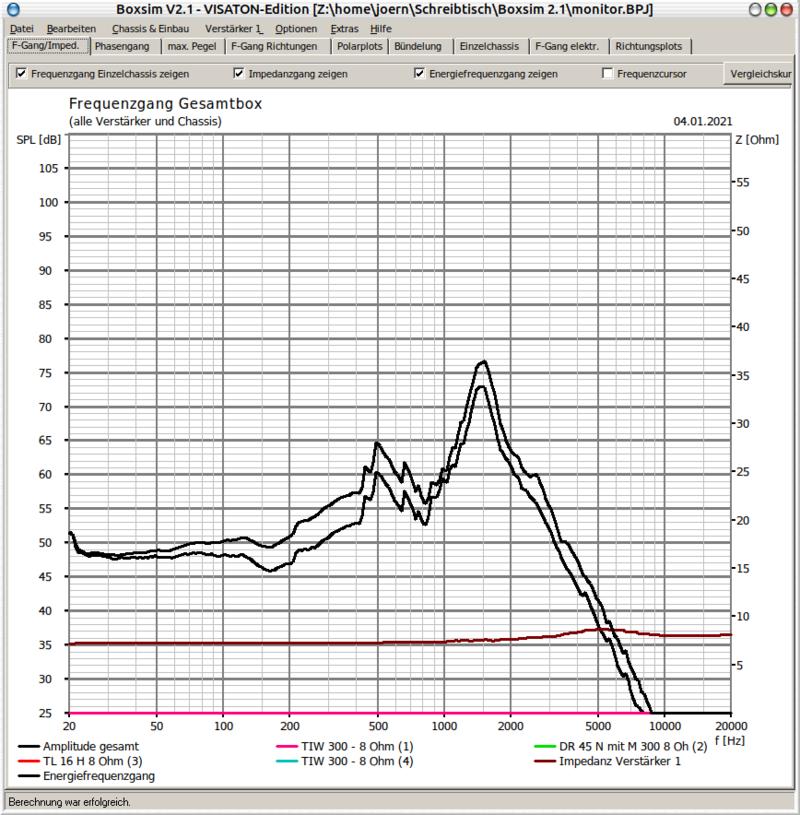Show the Bündelung tab
The width and height of the screenshot is (800, 815).
[419, 46]
